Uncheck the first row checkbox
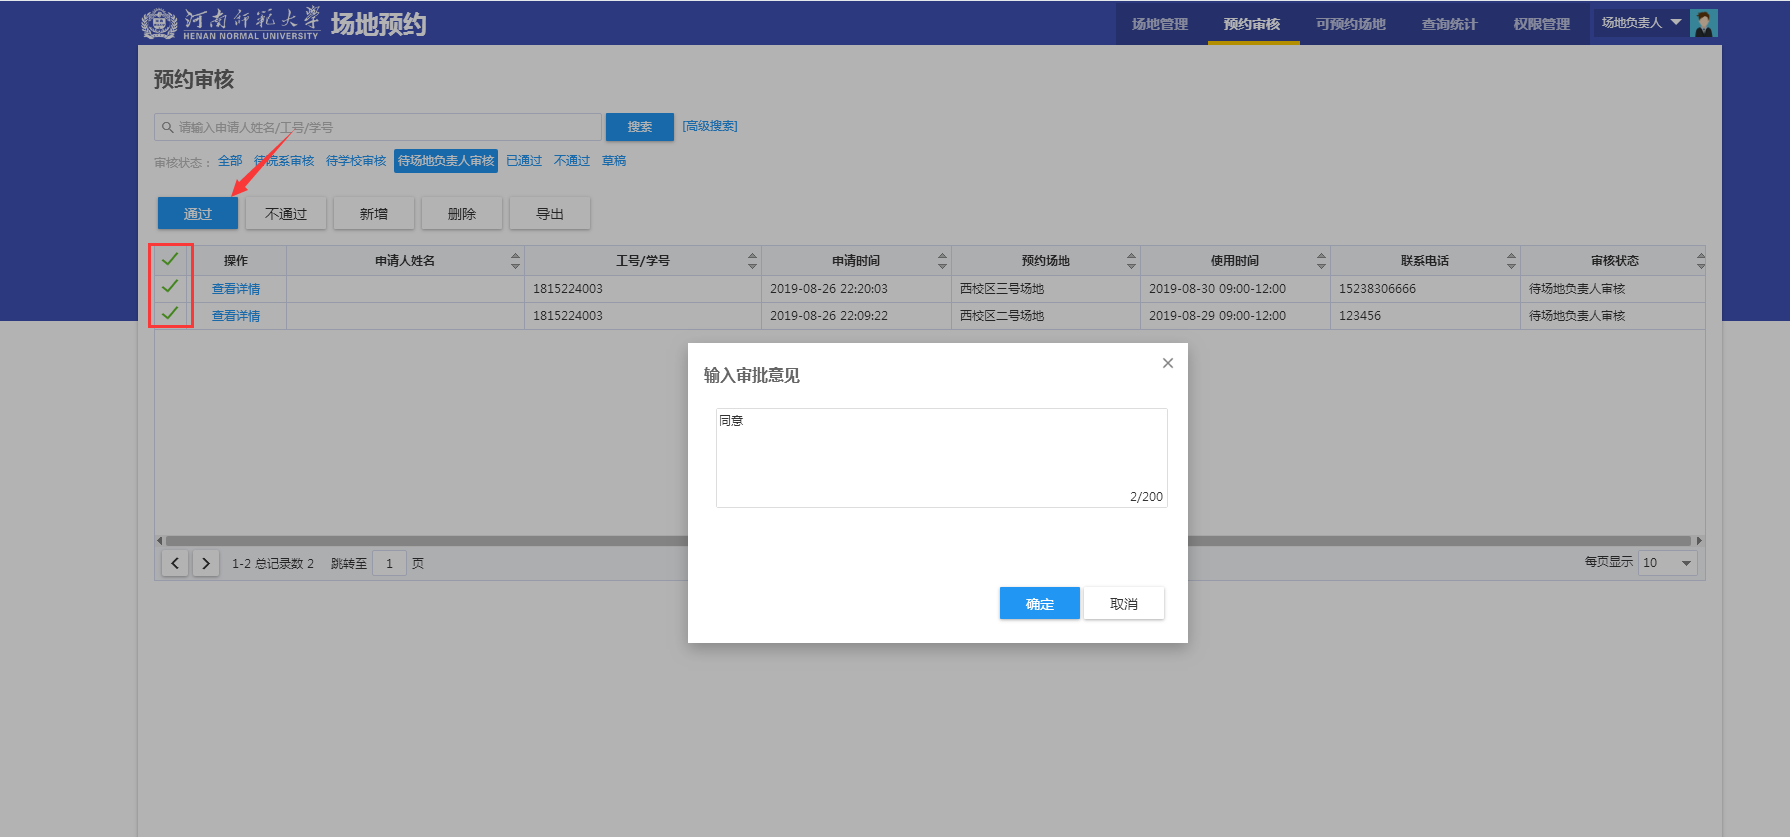This screenshot has width=1790, height=837. (170, 287)
